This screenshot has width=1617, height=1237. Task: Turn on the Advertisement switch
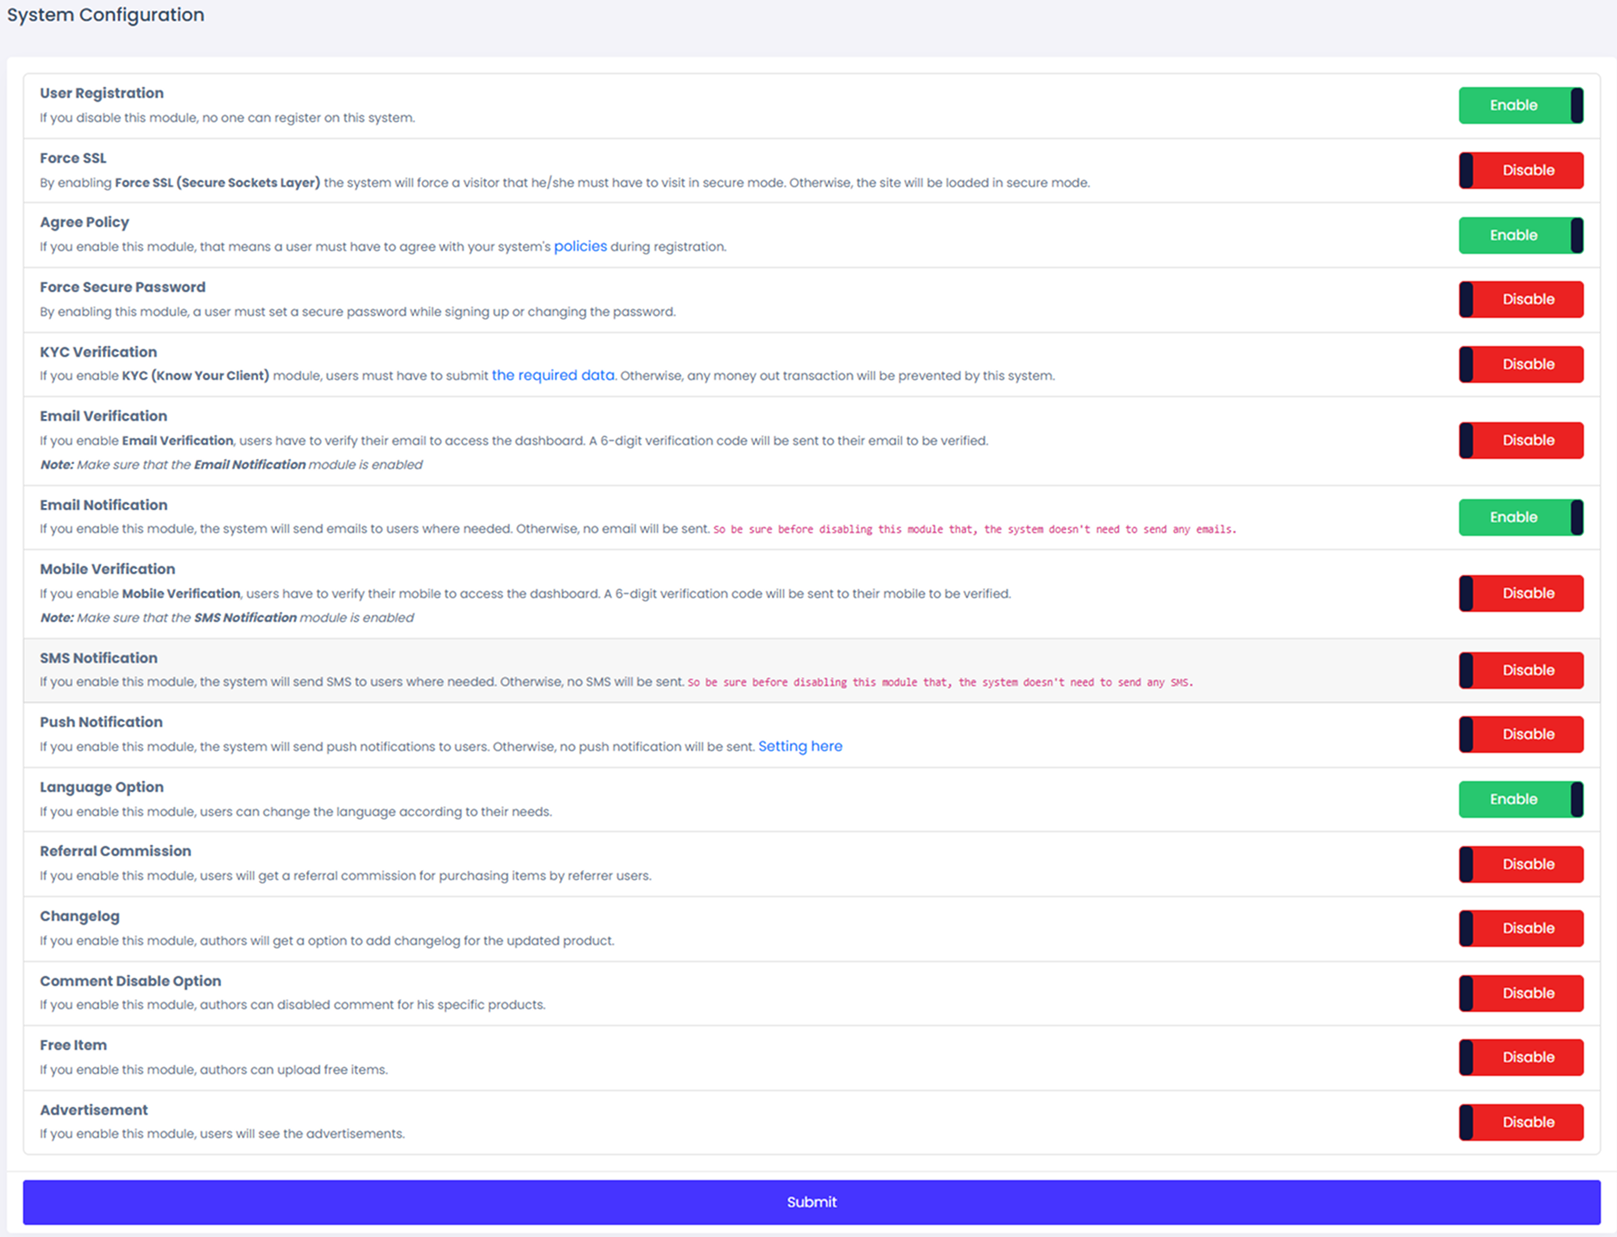coord(1520,1122)
